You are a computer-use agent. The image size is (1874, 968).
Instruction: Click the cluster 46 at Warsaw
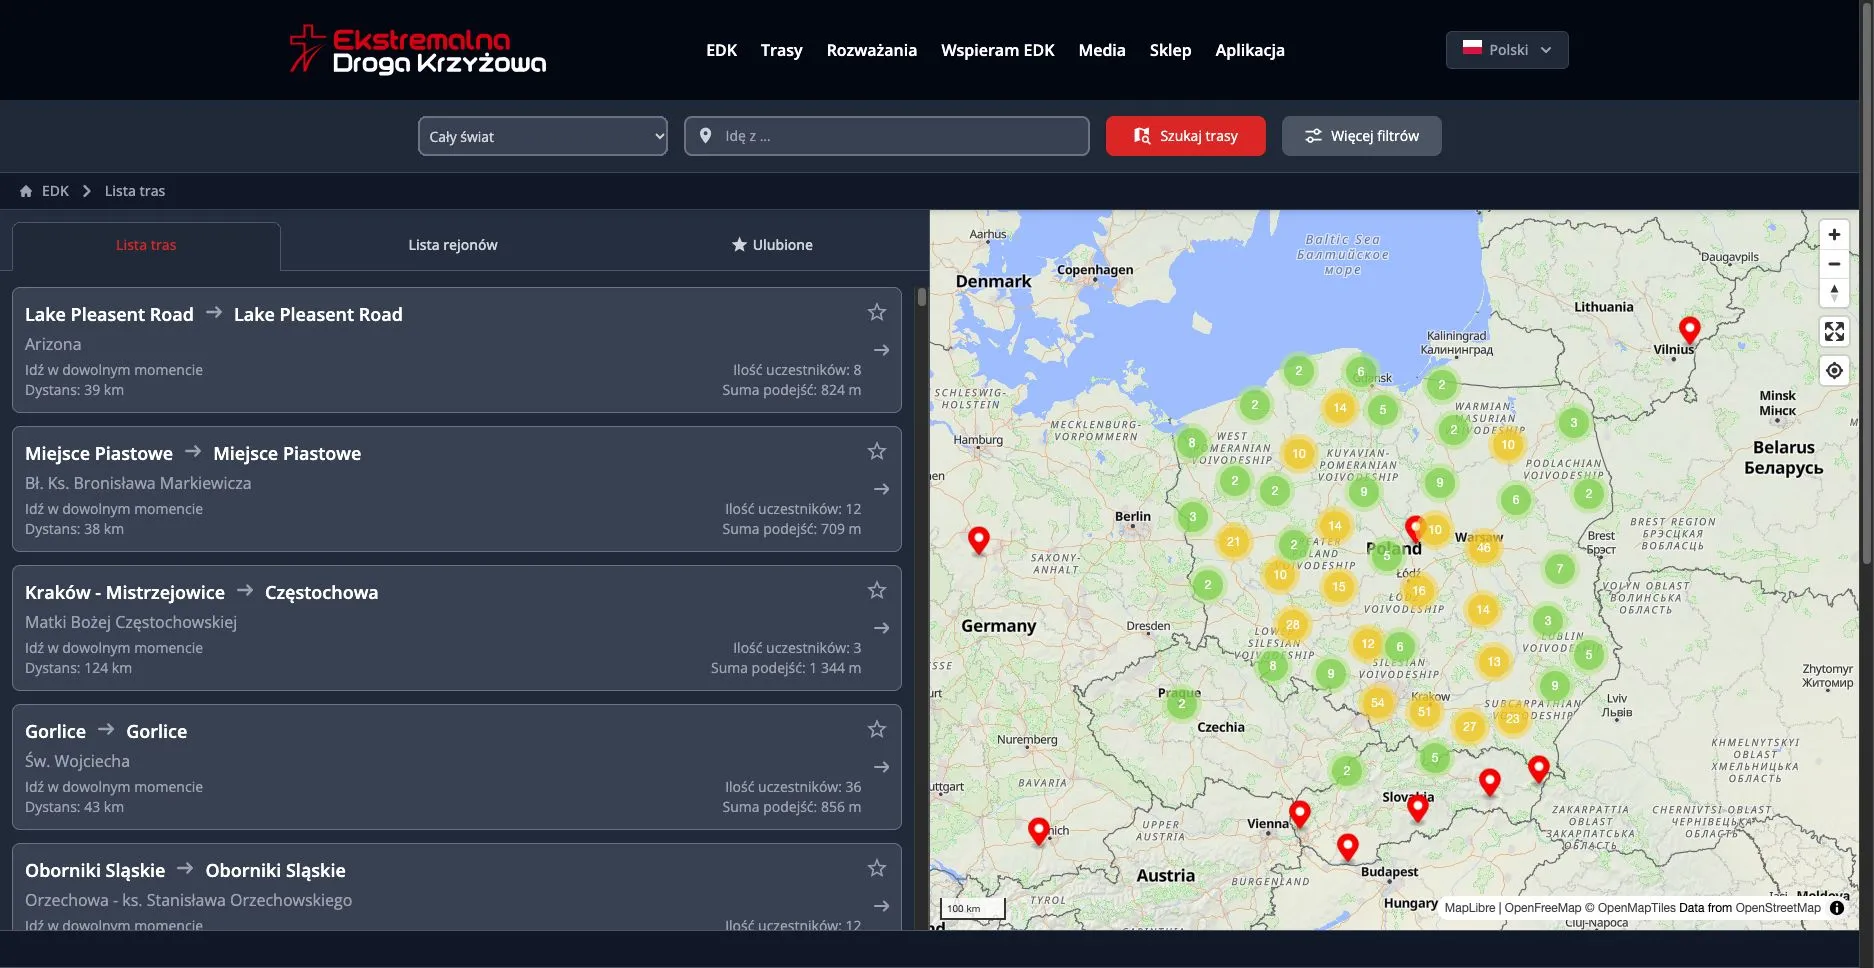(x=1484, y=547)
